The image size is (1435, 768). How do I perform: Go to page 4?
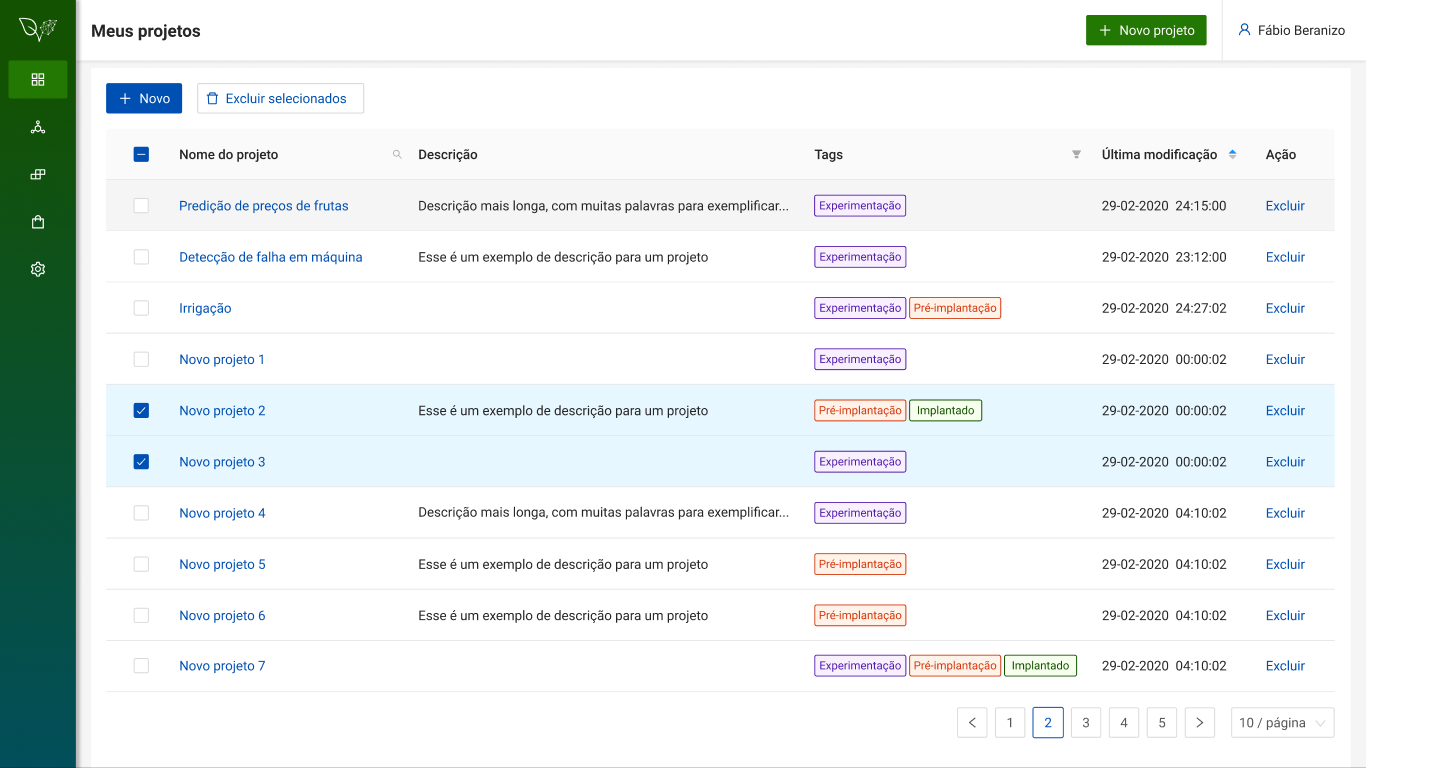[1124, 722]
